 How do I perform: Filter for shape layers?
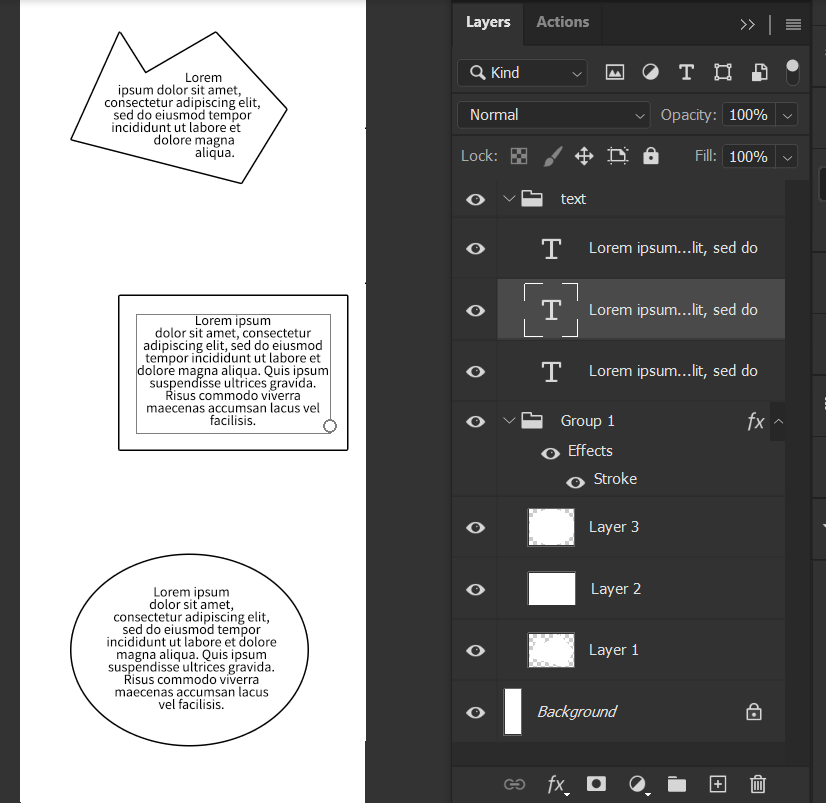coord(723,72)
